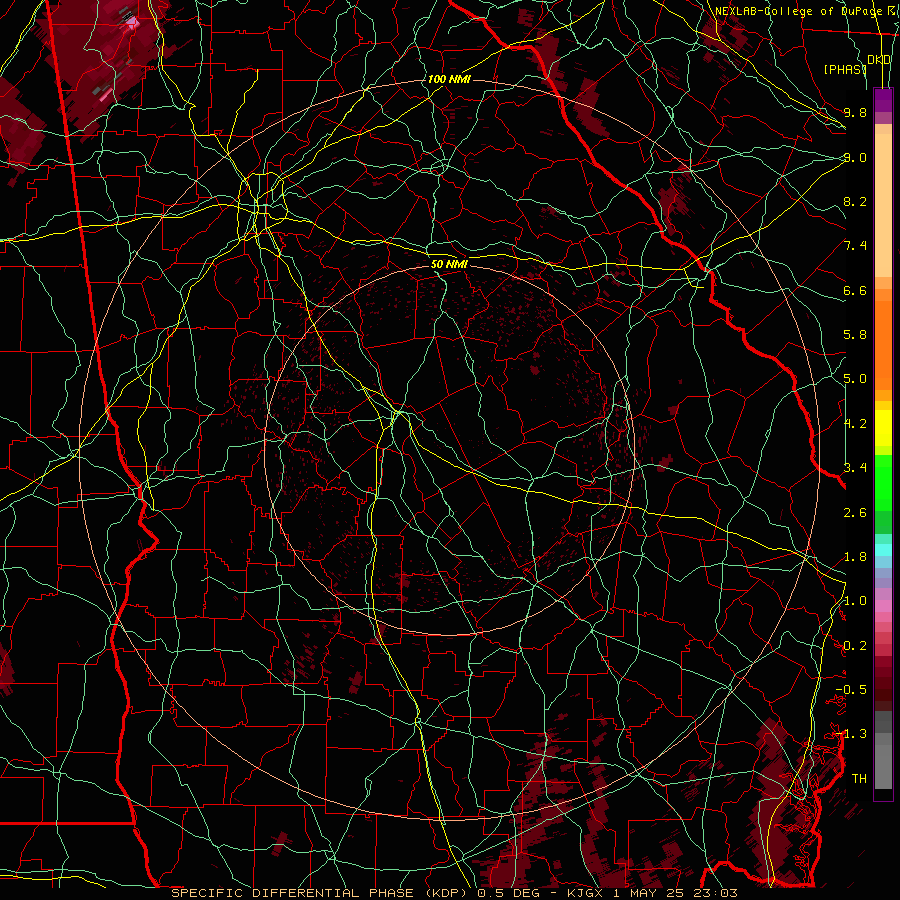Click the 1.0 value on color scale

(x=855, y=601)
